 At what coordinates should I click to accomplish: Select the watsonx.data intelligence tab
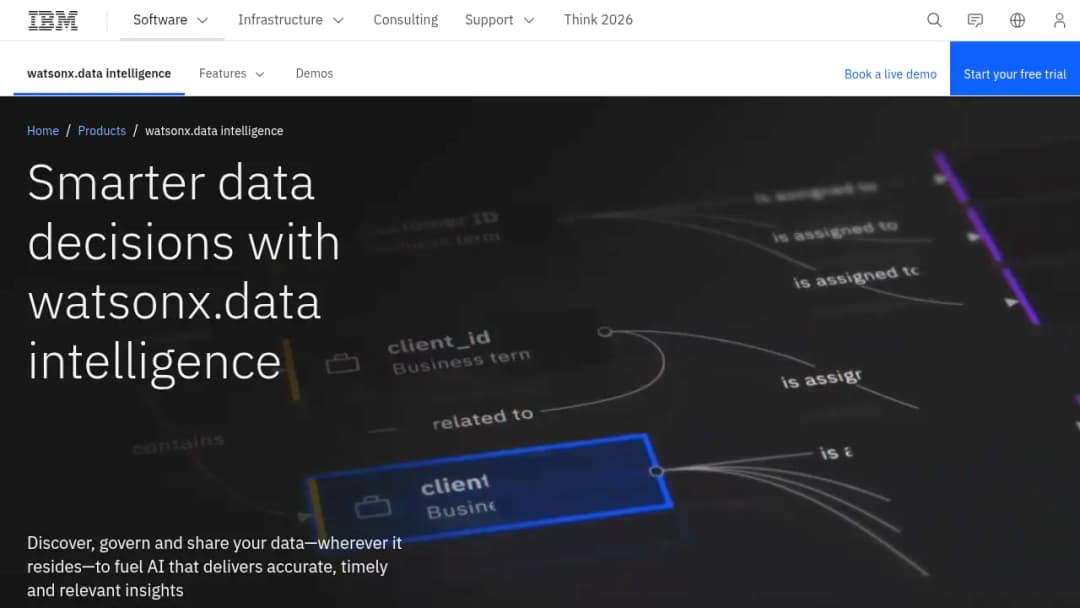tap(99, 73)
